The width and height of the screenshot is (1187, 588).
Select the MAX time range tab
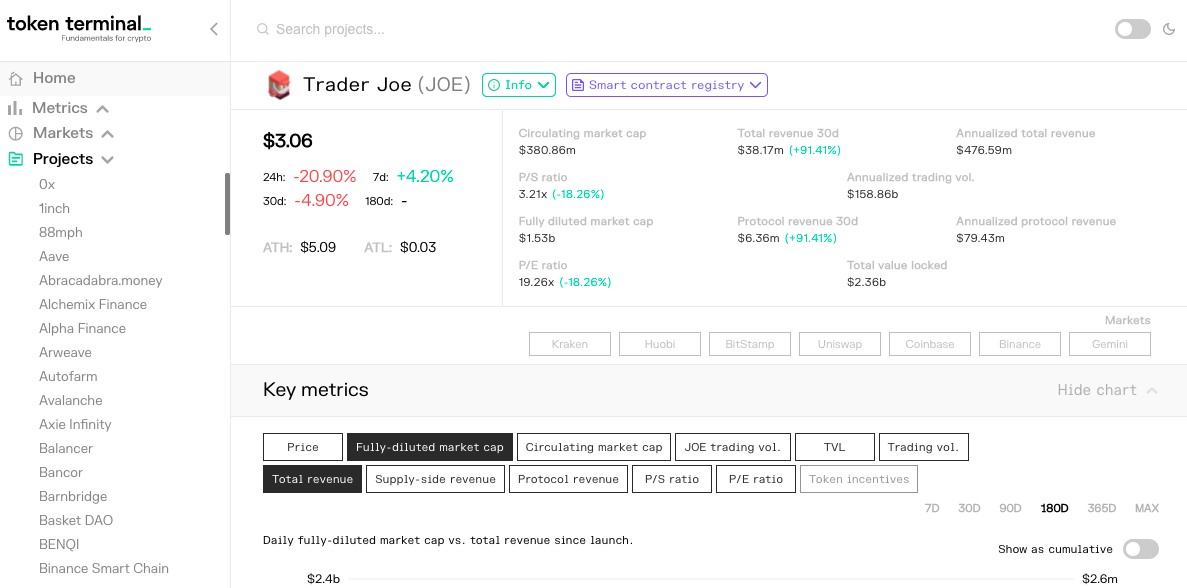coord(1146,508)
